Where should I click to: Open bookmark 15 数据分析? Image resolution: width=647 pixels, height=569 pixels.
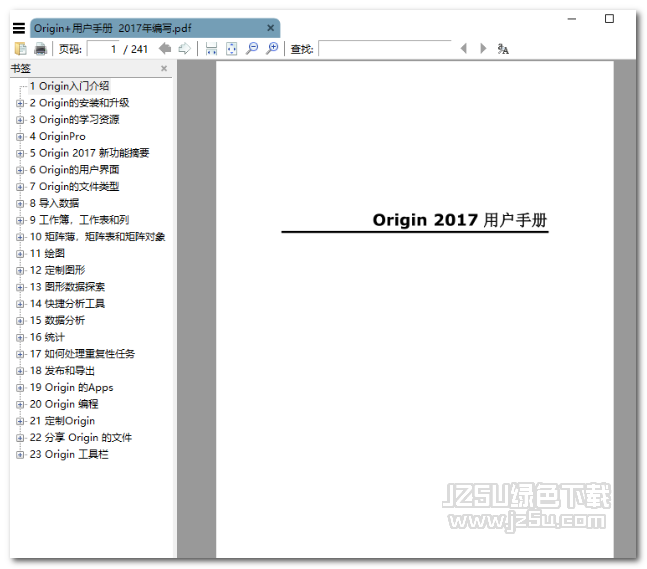[x=57, y=320]
